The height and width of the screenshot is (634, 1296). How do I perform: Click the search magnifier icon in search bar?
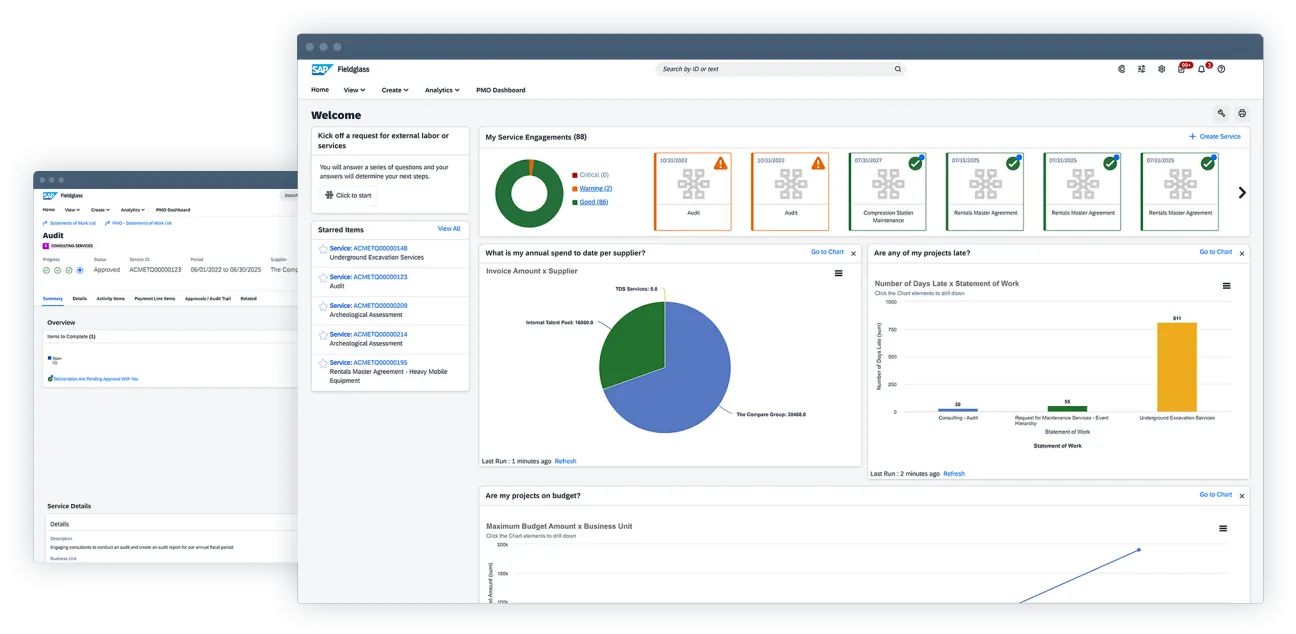(898, 69)
